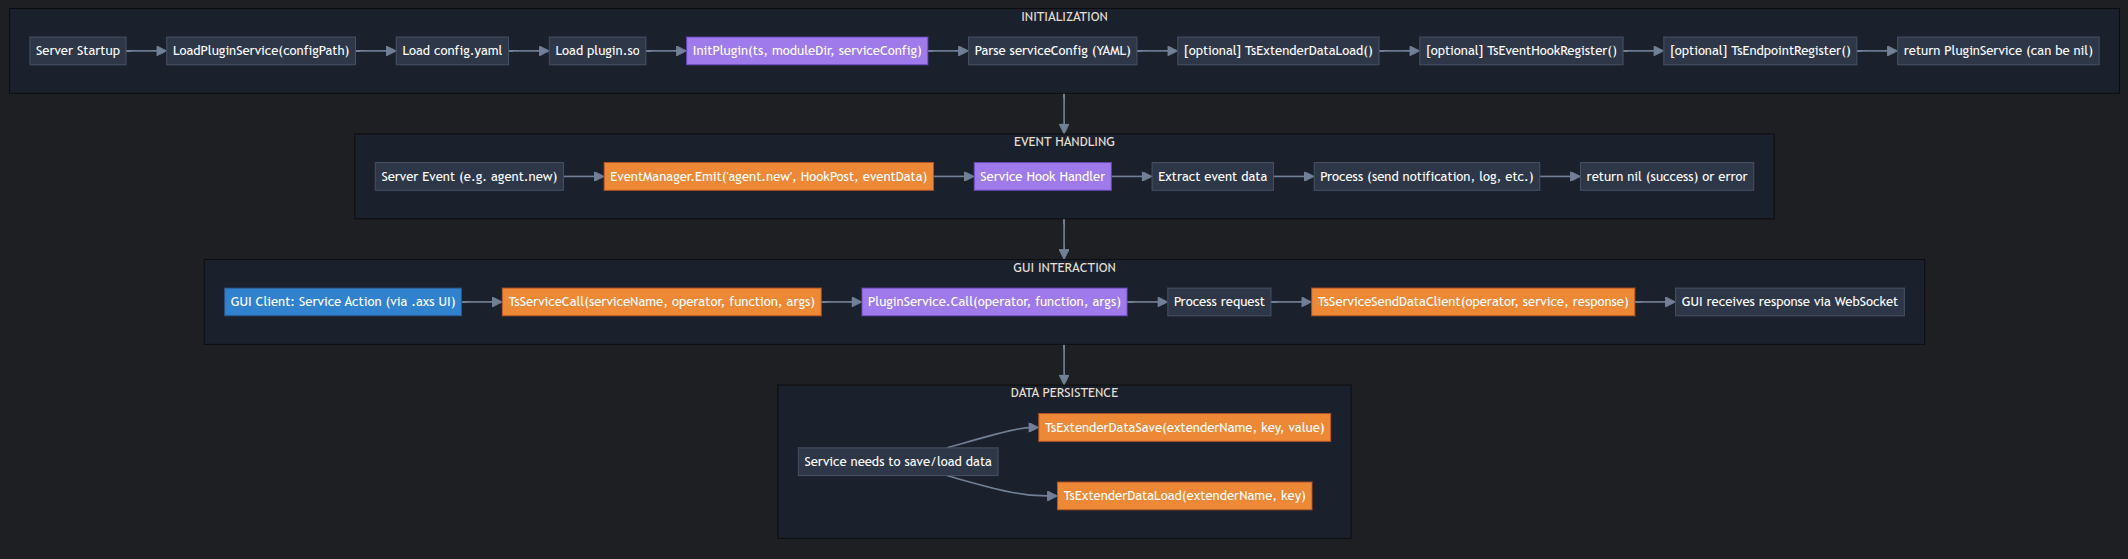This screenshot has width=2128, height=559.
Task: Select the LoadPluginService(configPath) node
Action: click(261, 51)
